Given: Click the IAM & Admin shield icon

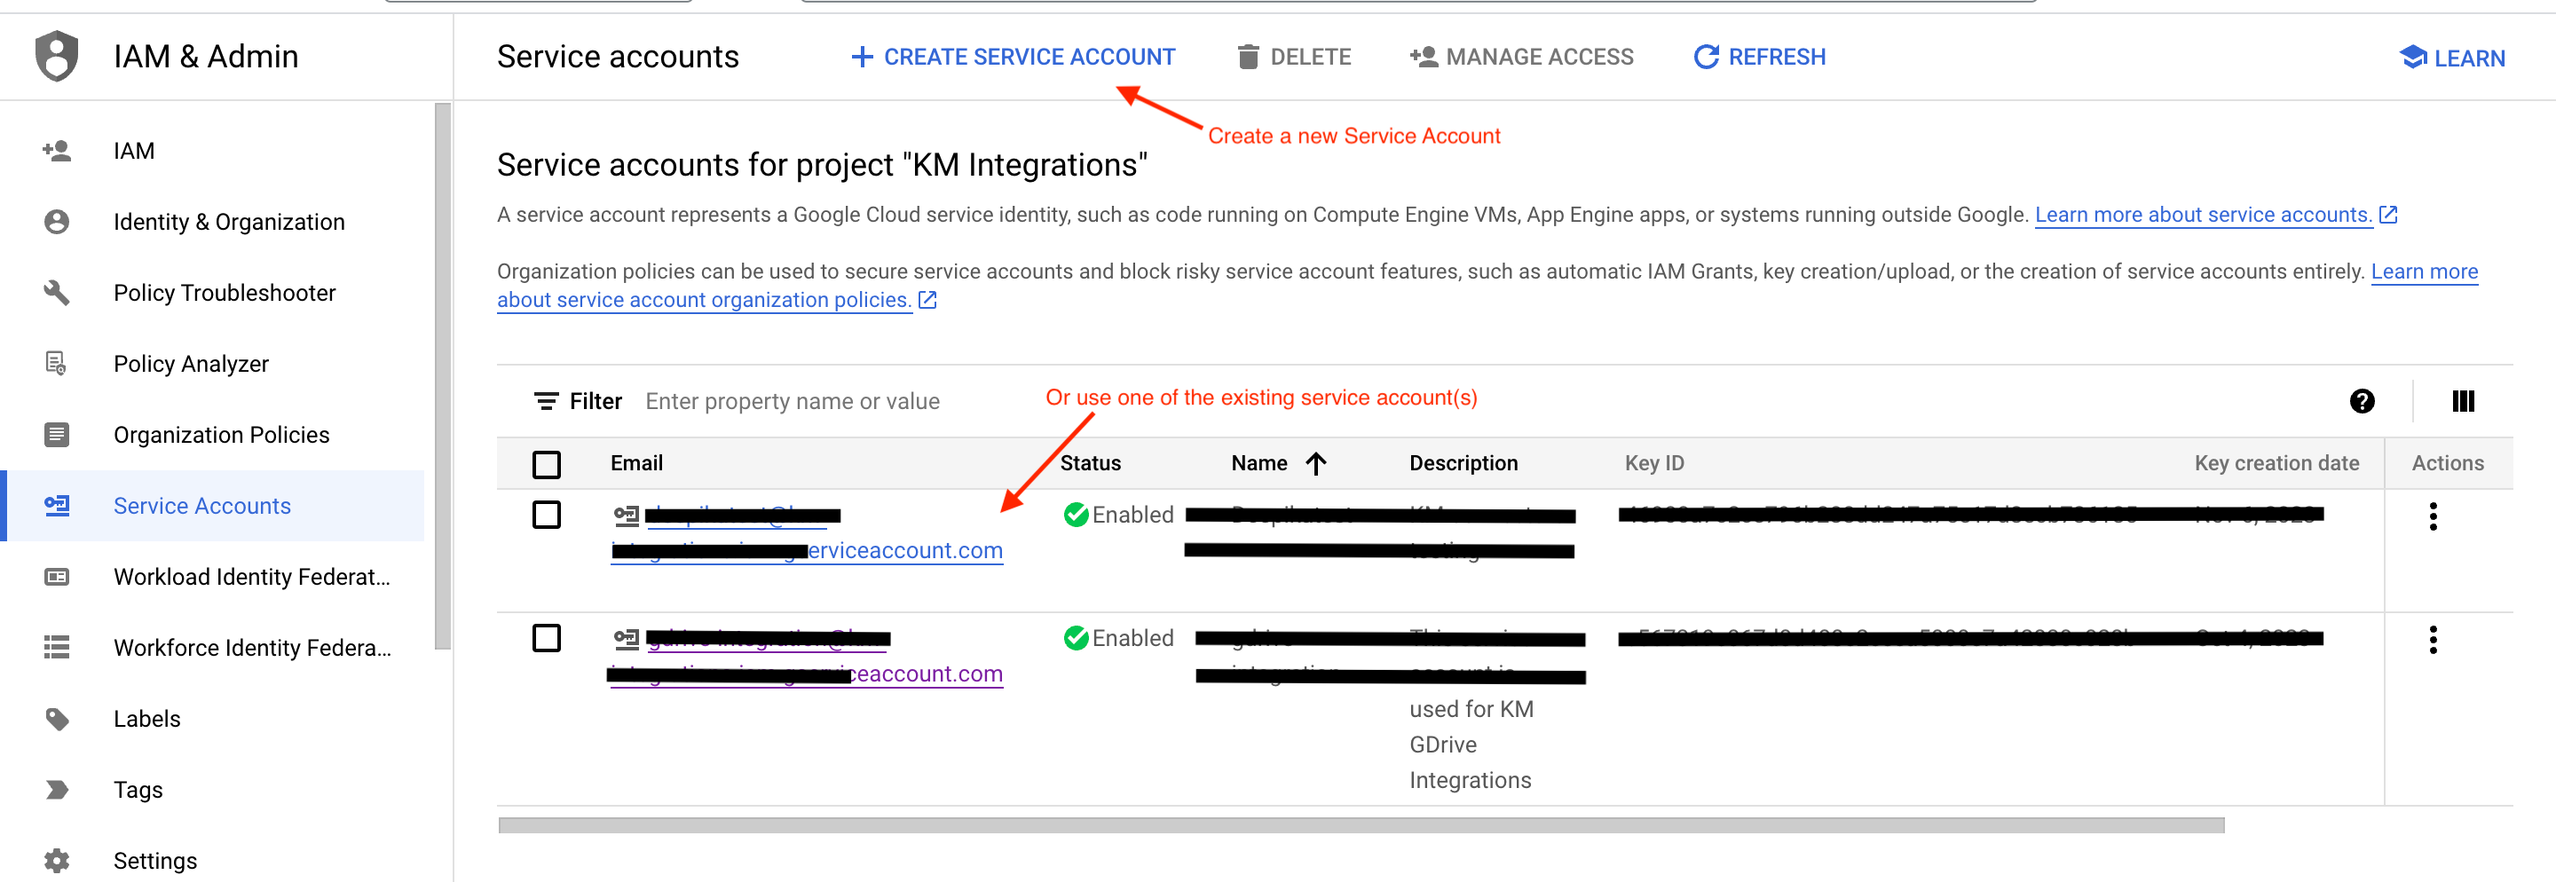Looking at the screenshot, I should click(56, 56).
